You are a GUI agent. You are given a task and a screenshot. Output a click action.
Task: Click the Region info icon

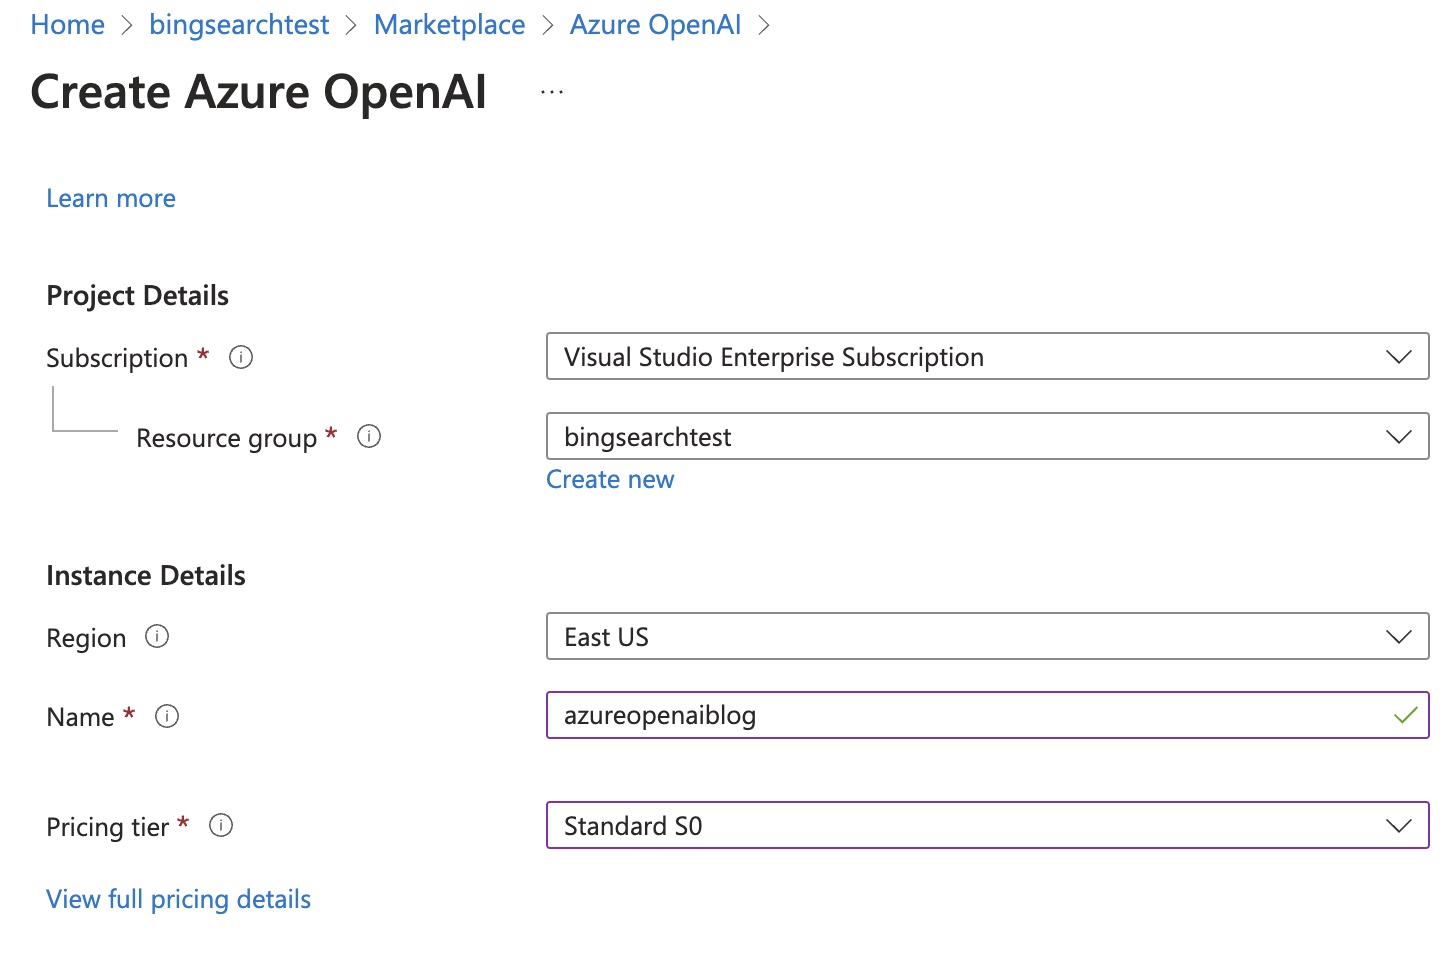[x=157, y=637]
